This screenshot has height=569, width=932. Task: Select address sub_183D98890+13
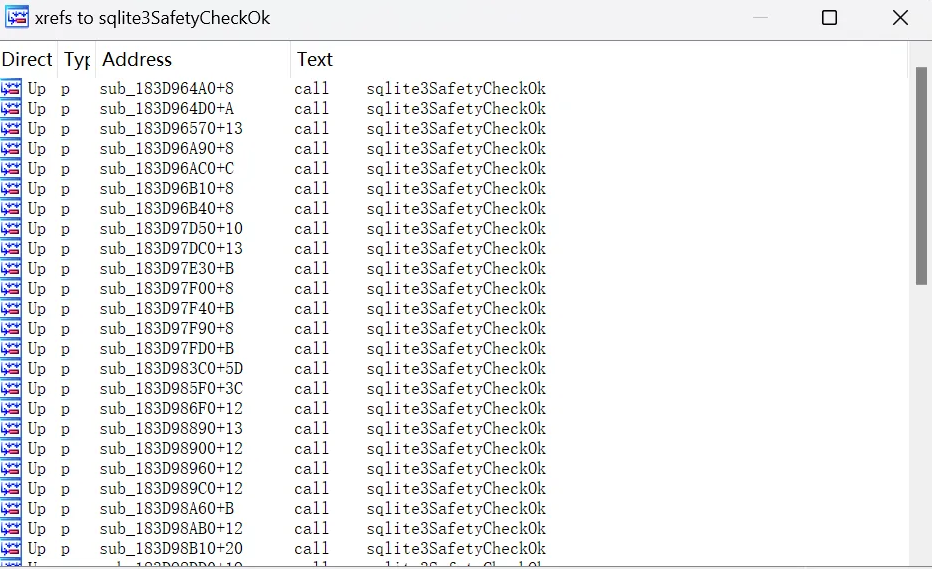171,429
